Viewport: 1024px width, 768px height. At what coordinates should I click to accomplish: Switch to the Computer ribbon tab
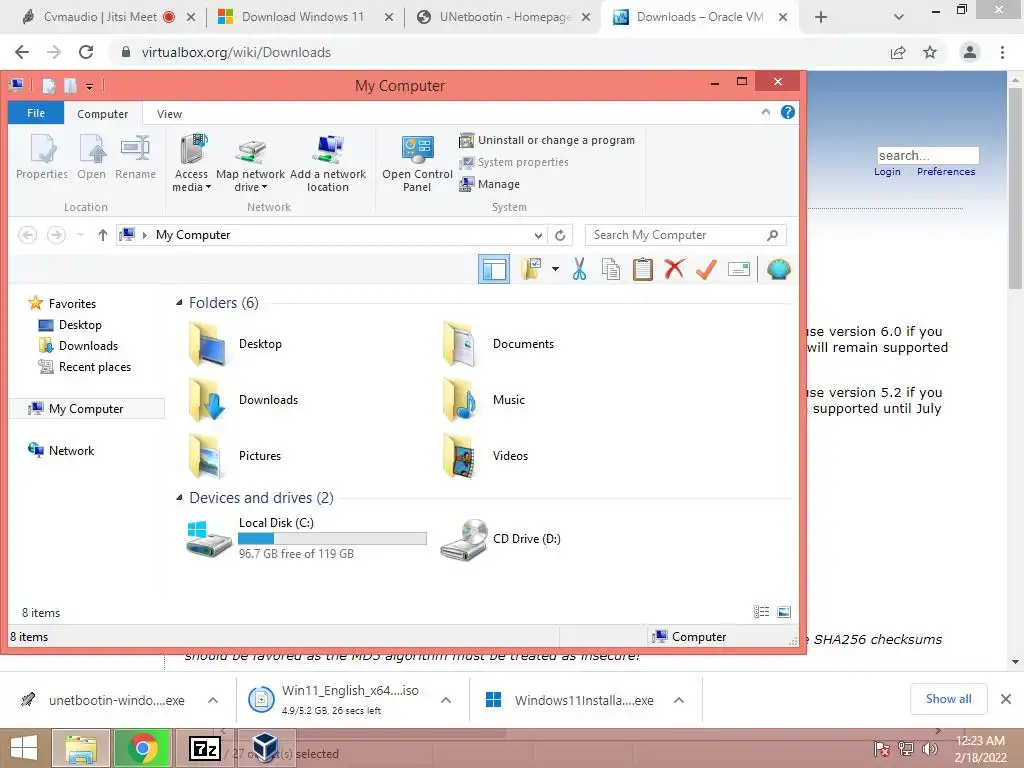[103, 114]
